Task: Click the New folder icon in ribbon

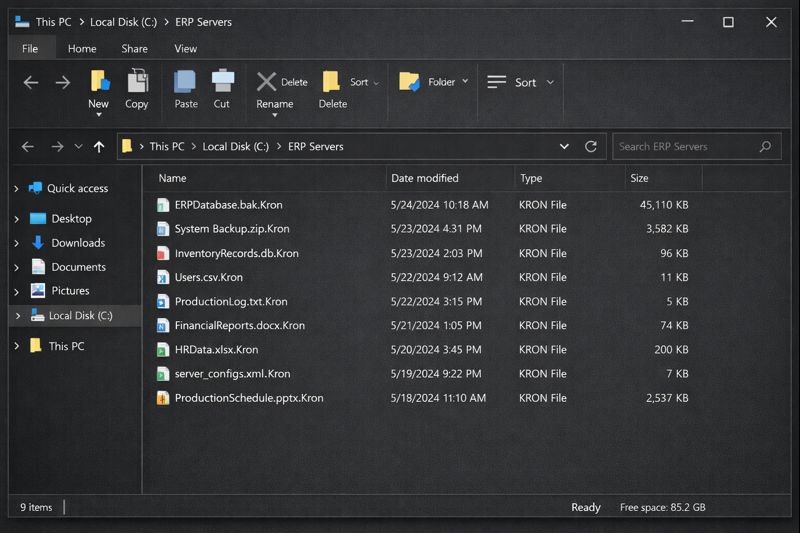Action: [x=99, y=82]
